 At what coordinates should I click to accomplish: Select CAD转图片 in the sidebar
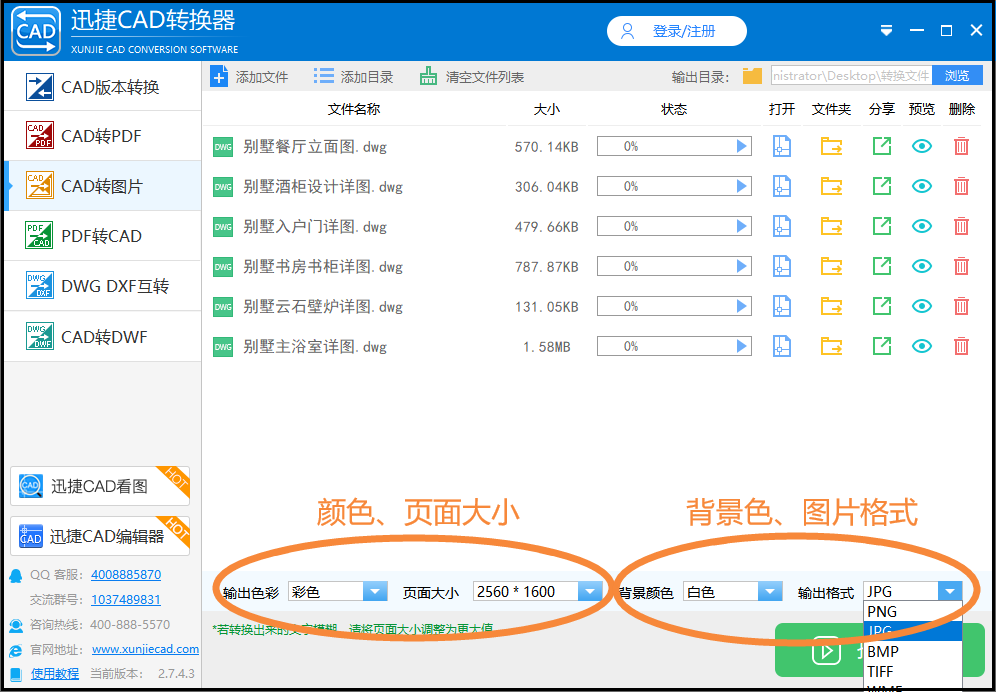click(103, 186)
